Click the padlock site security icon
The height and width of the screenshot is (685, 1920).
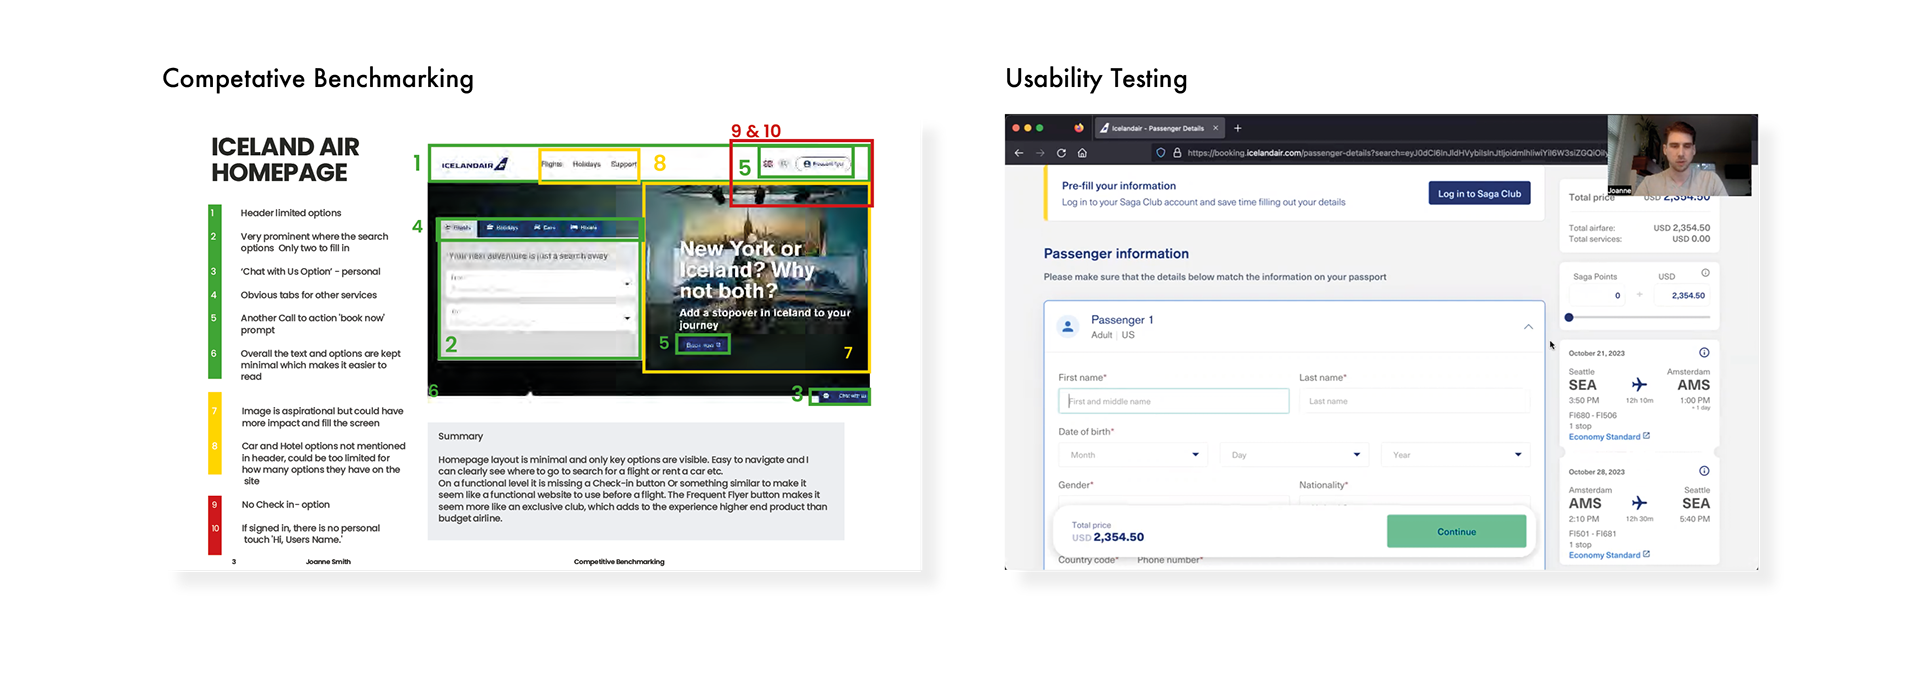[1177, 153]
